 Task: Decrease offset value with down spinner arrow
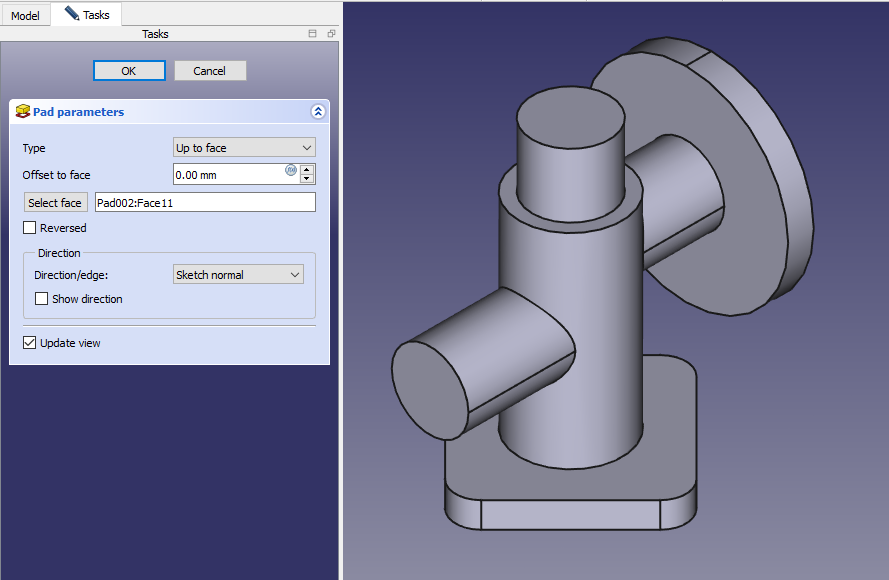pos(307,180)
